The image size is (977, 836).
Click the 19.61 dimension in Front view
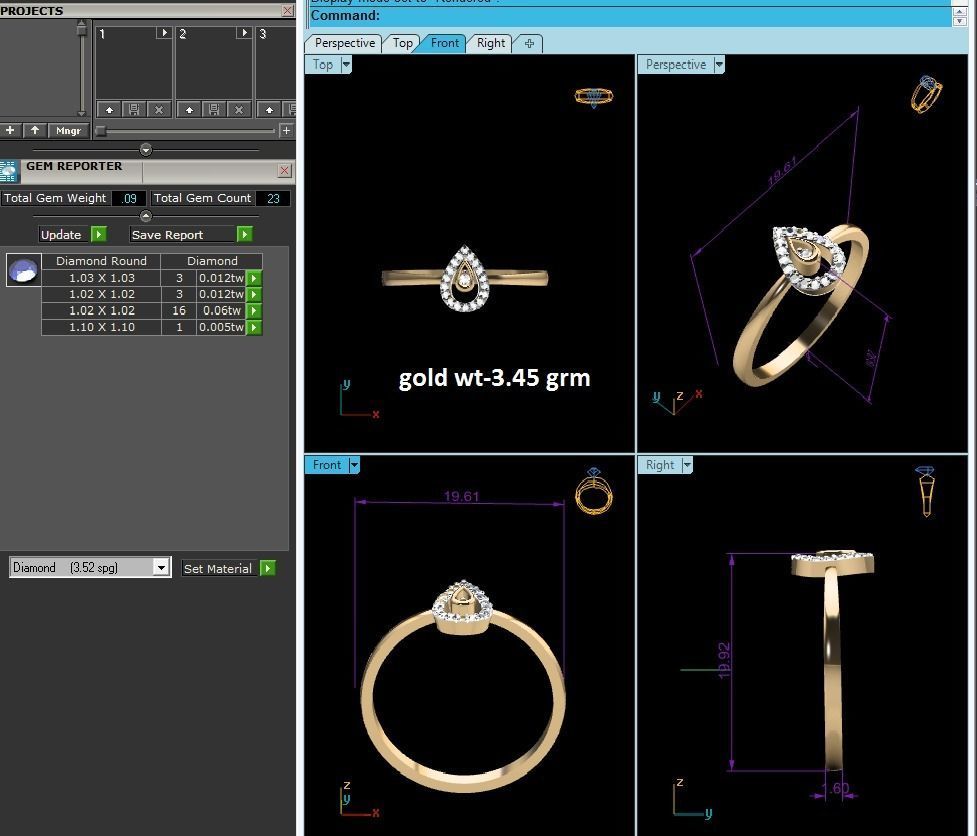461,496
